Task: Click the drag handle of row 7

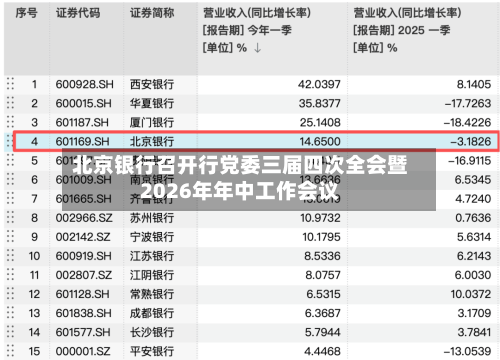Action: 10,198
